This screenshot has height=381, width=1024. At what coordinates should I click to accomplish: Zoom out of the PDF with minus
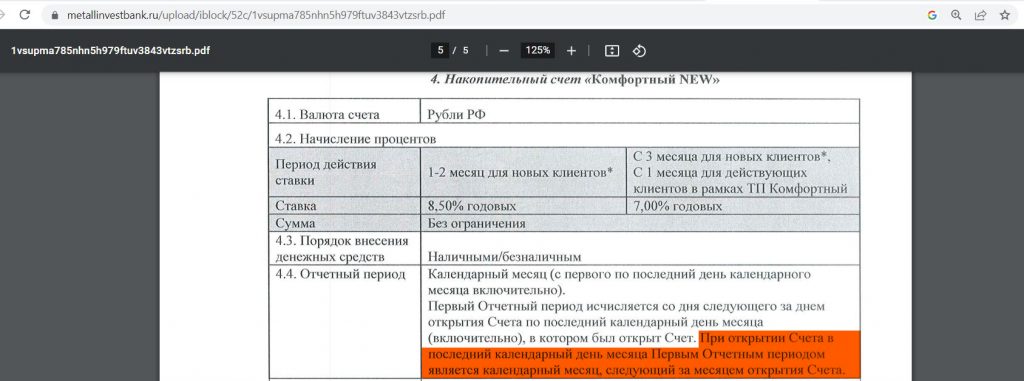coord(504,50)
